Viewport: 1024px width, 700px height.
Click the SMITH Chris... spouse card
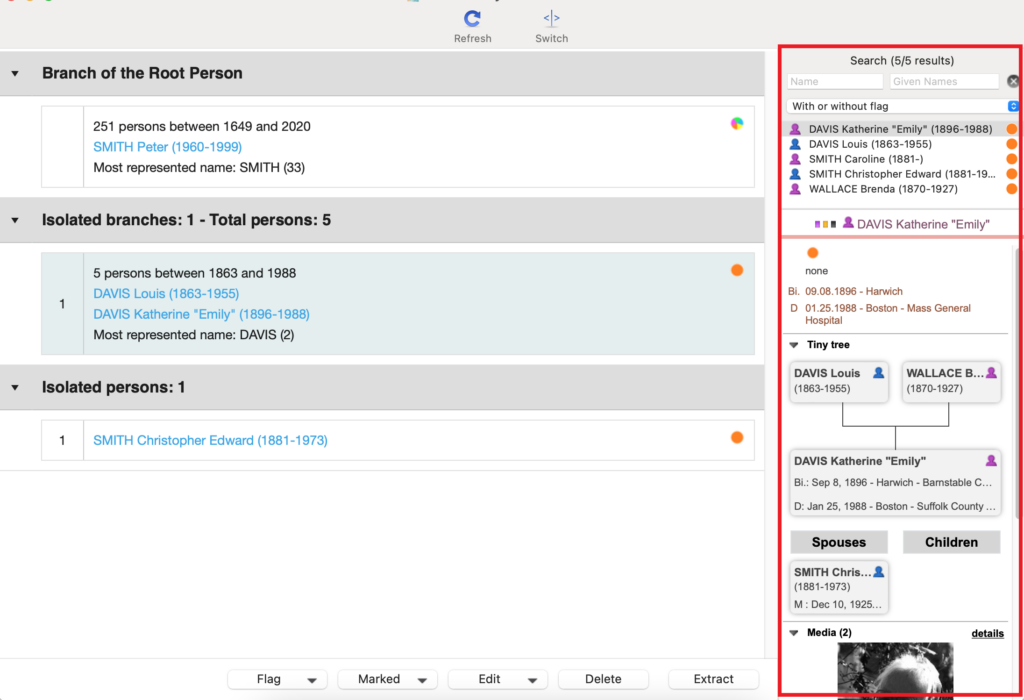[839, 587]
